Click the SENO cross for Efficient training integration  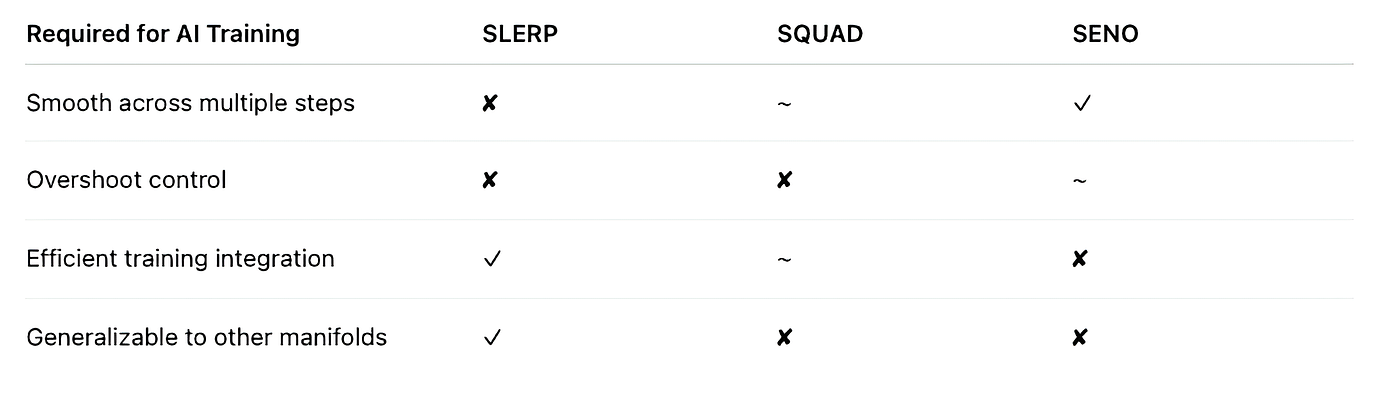pos(1080,259)
